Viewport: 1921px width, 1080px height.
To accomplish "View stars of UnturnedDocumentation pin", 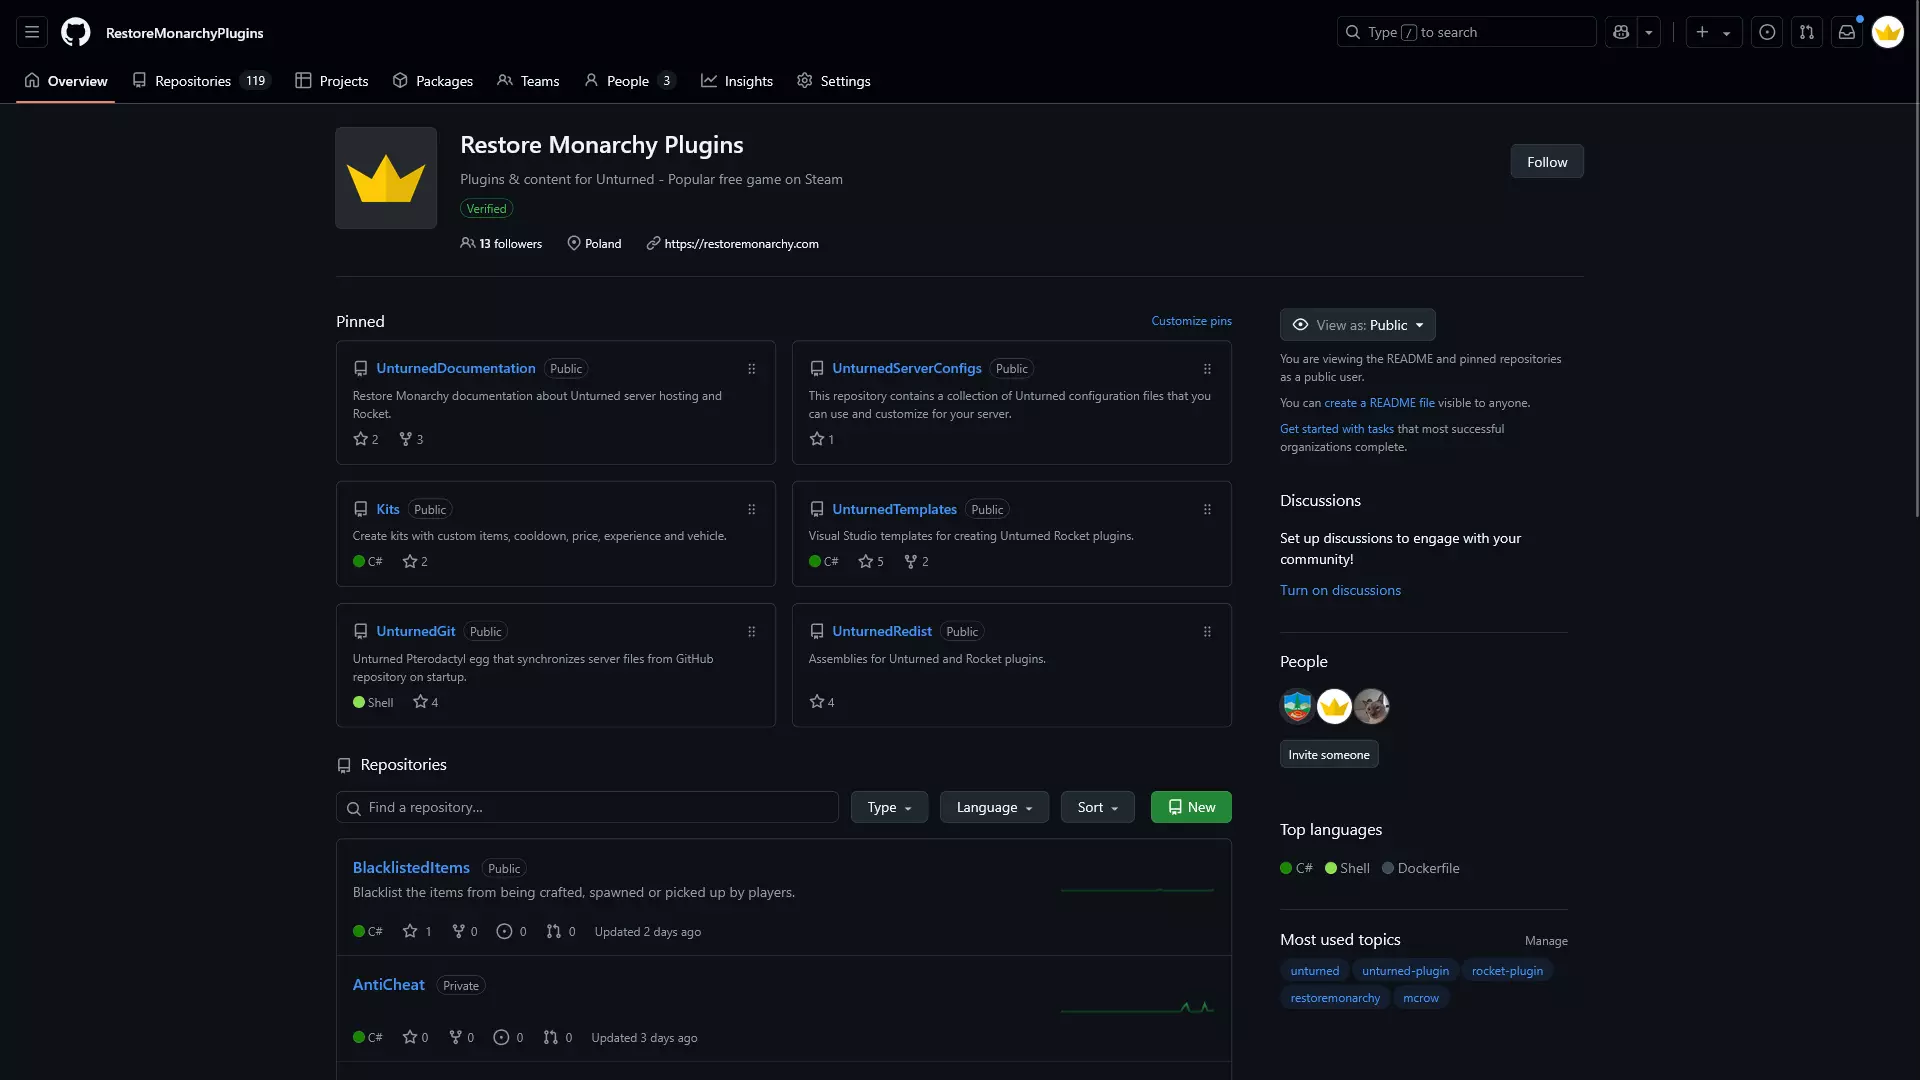I will pos(366,439).
